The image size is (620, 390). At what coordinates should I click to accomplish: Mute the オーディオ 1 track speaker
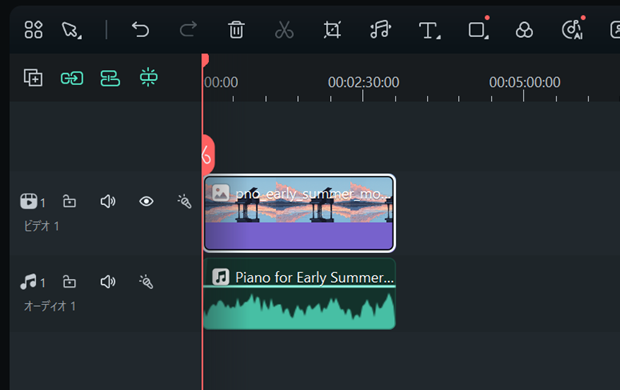[x=108, y=282]
